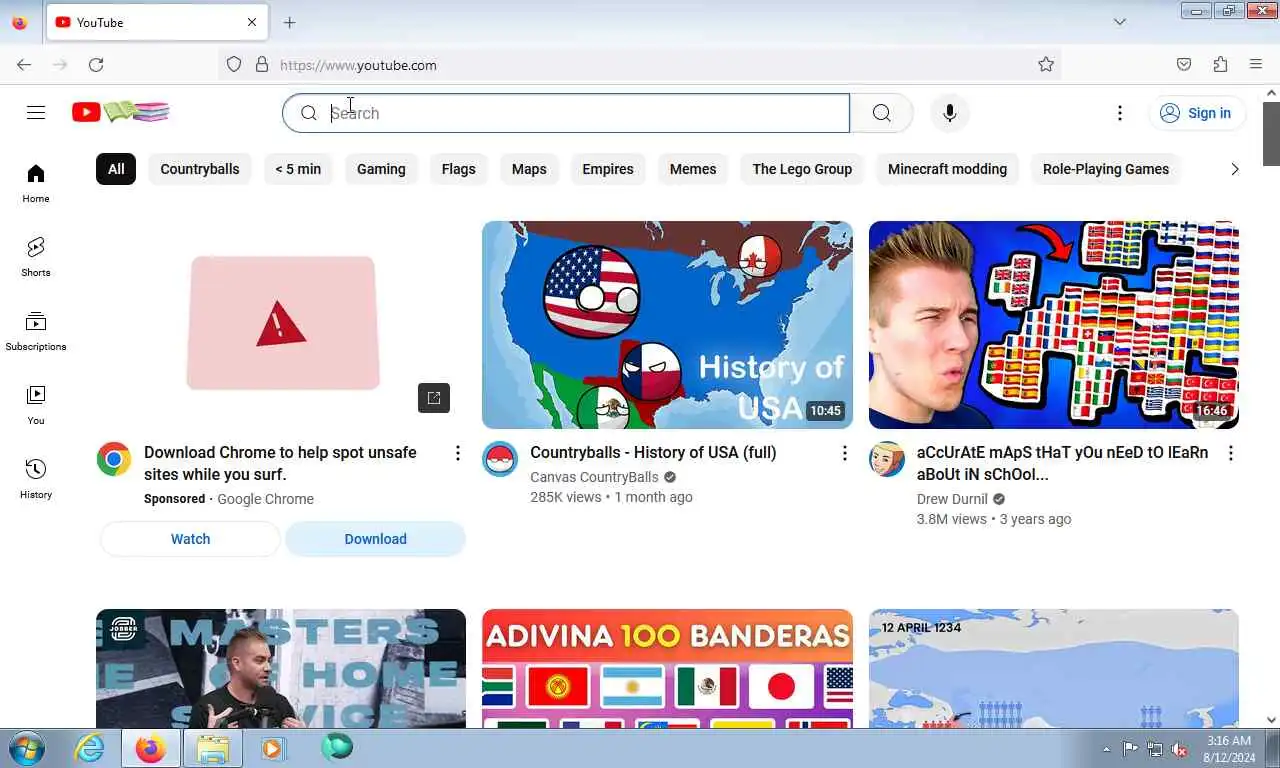Click the ad Download button
This screenshot has height=768, width=1280.
coord(375,539)
